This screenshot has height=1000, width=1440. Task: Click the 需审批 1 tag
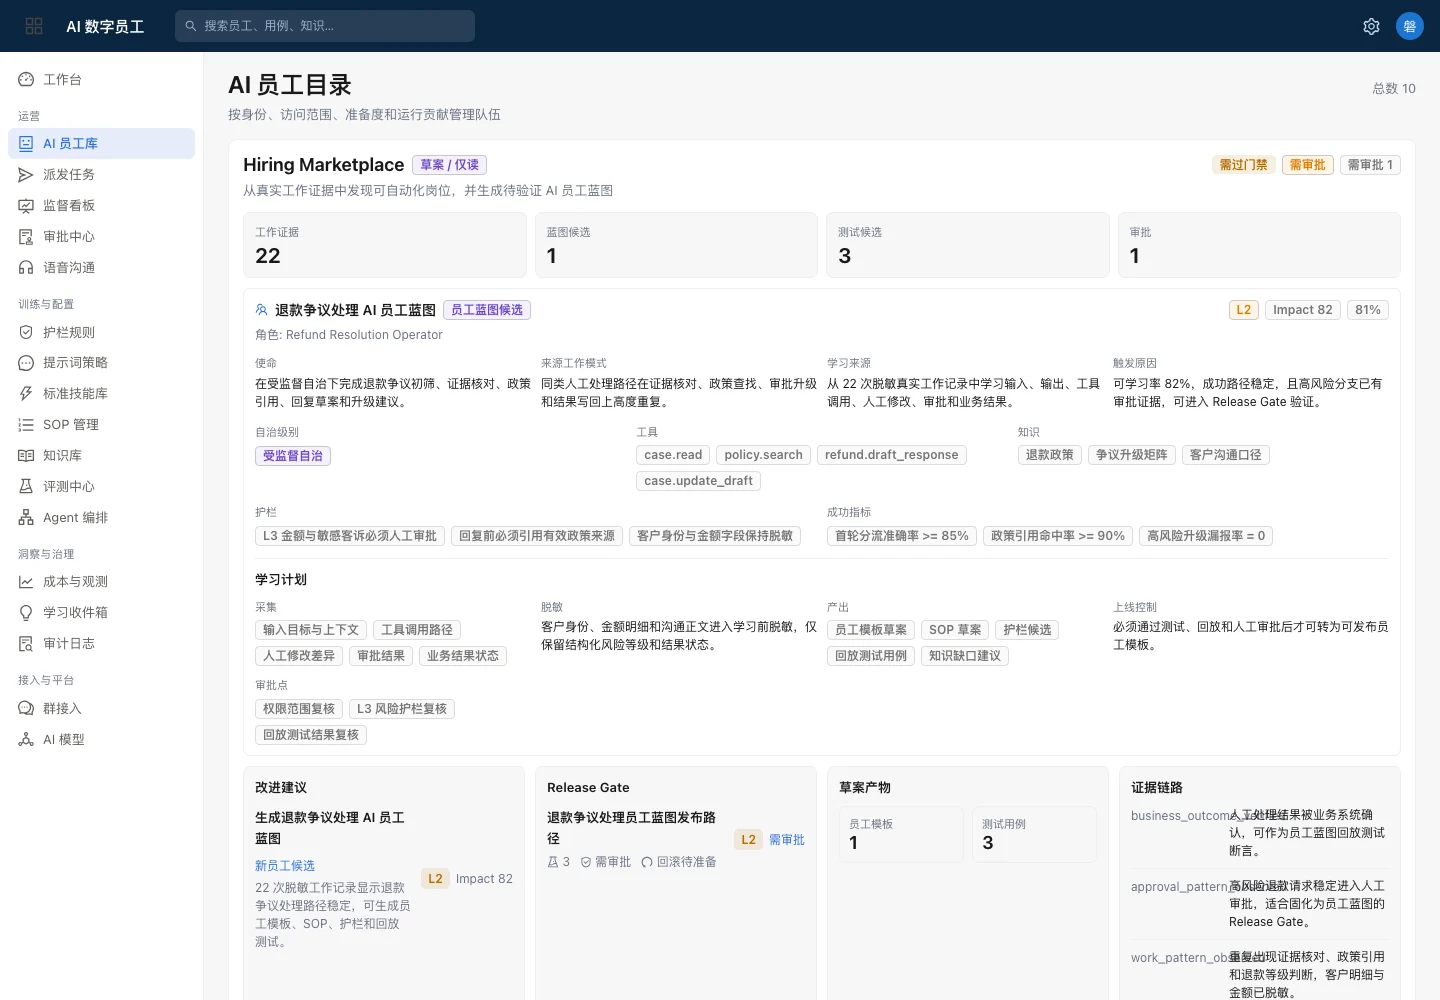[1370, 165]
